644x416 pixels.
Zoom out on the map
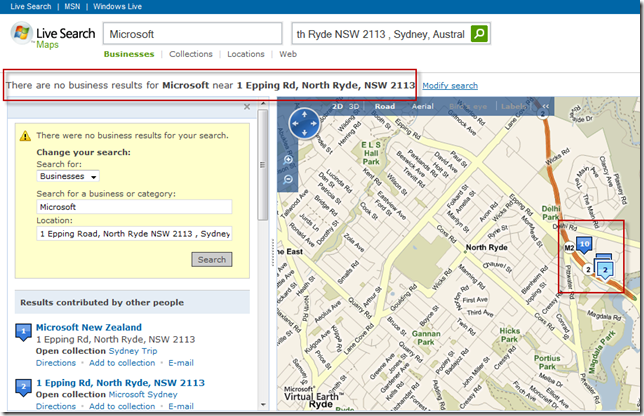pyautogui.click(x=289, y=178)
